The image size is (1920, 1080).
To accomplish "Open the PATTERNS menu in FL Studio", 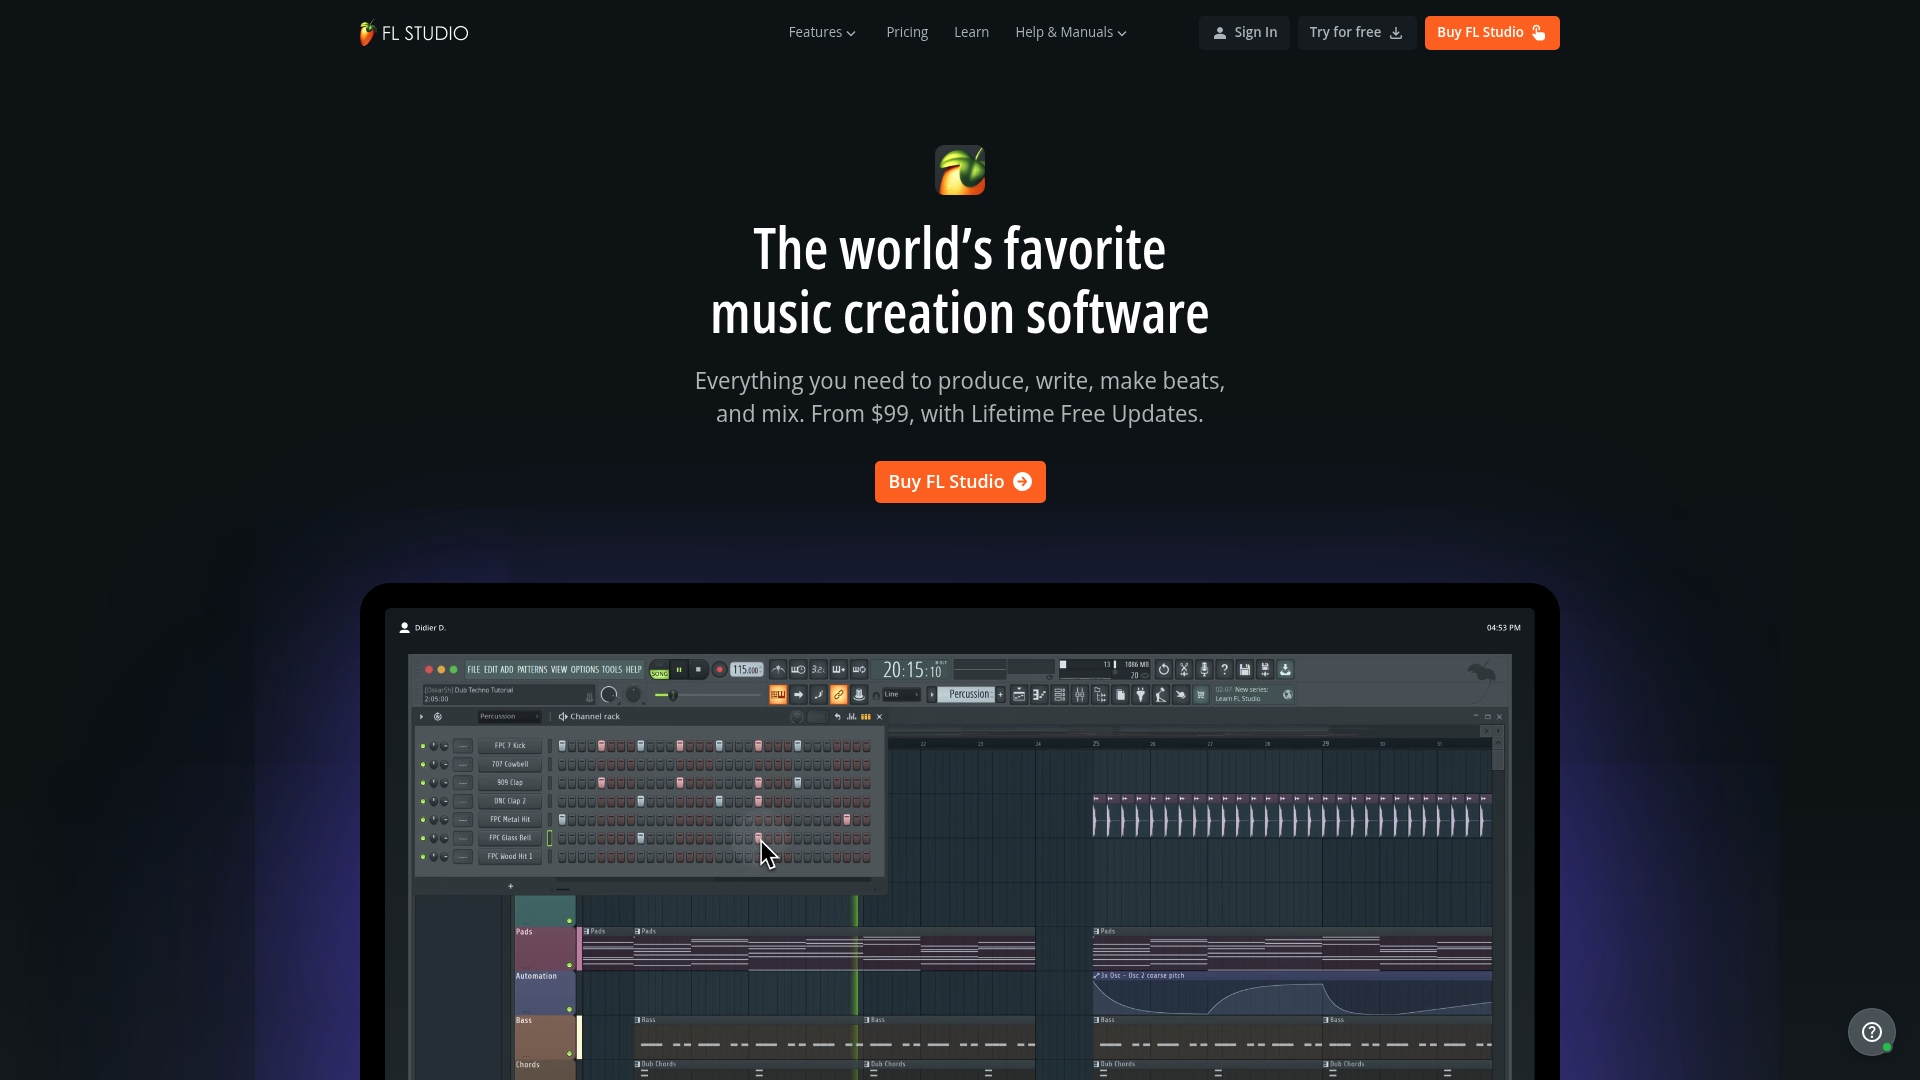I will tap(532, 669).
